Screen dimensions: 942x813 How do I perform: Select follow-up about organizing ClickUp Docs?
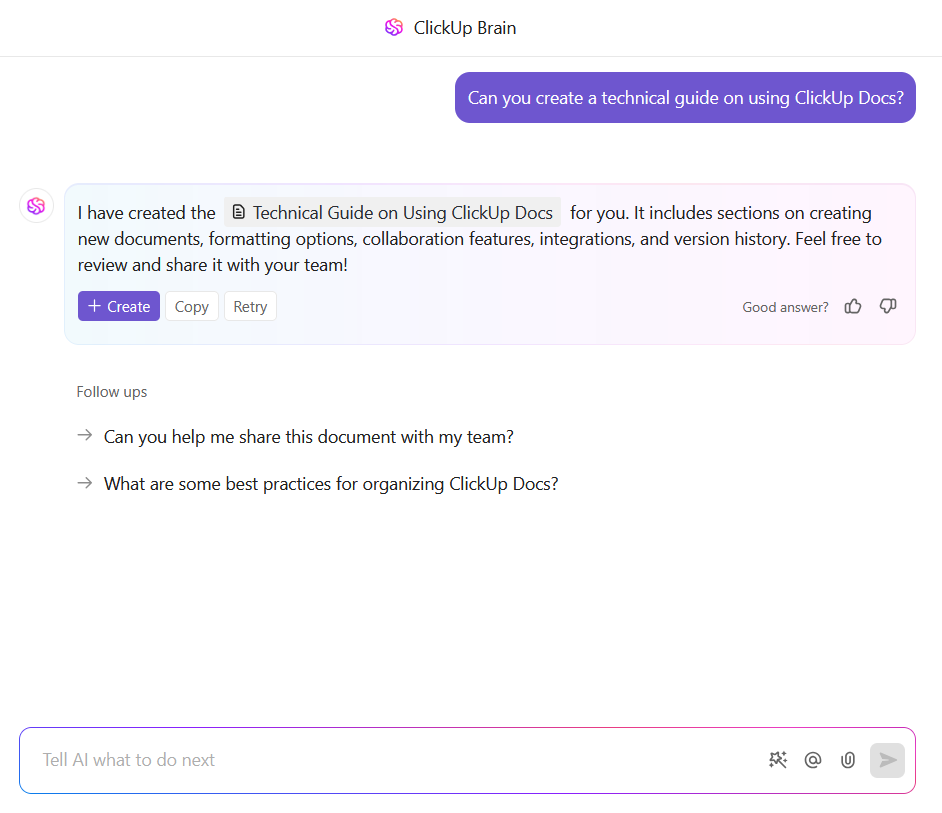point(331,484)
